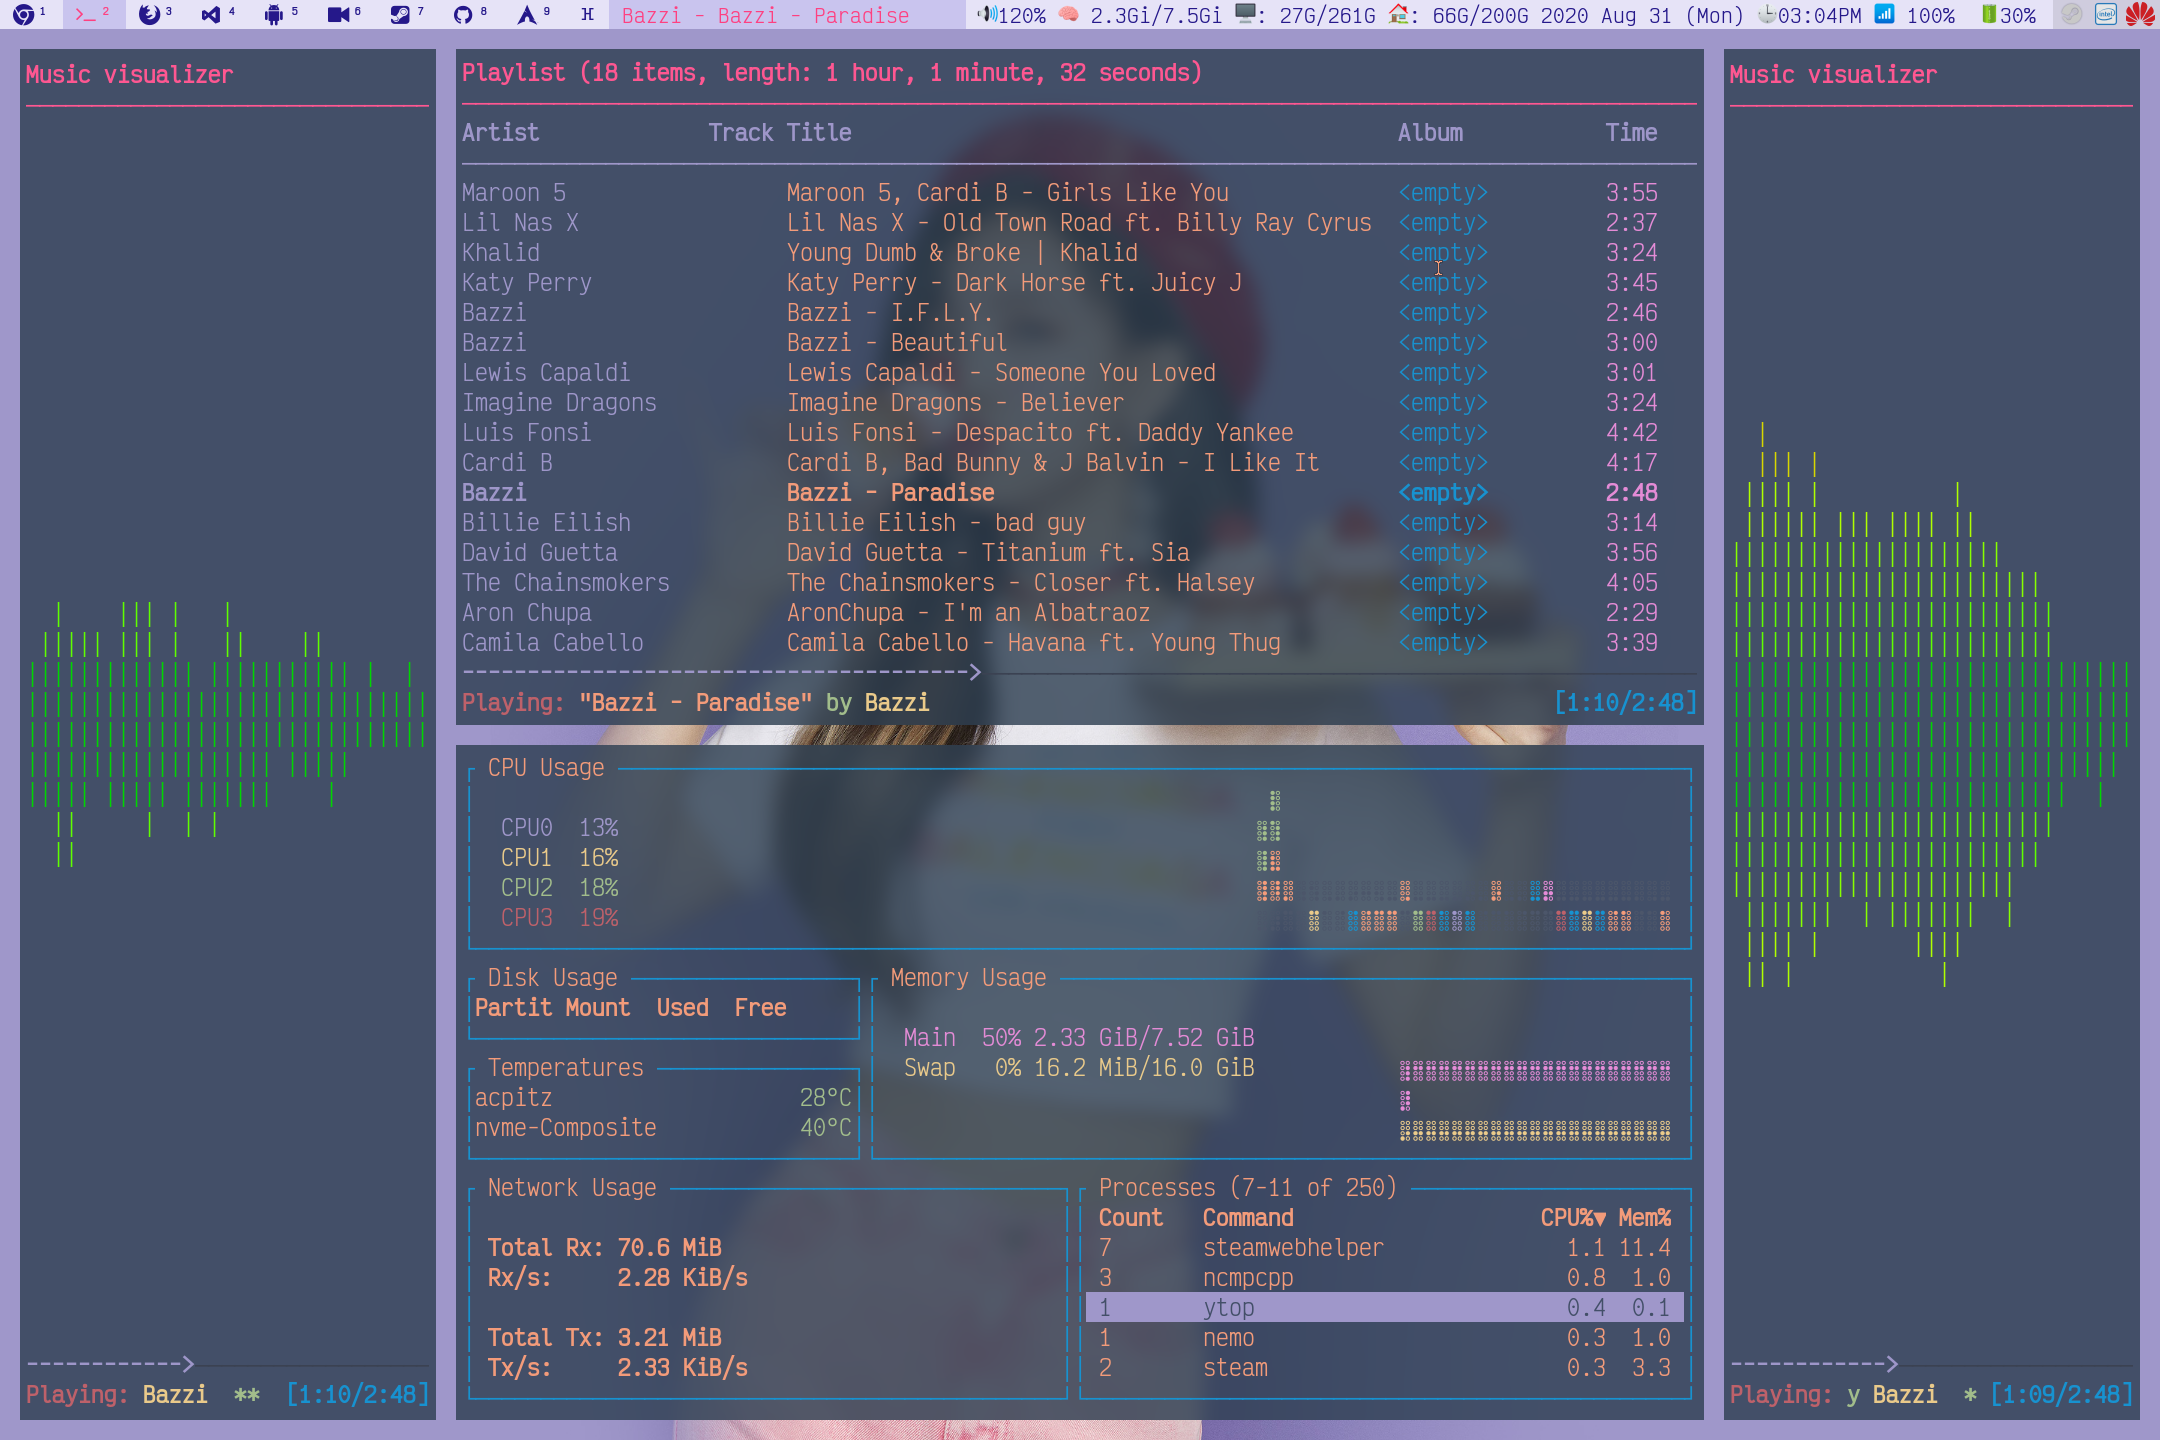2160x1440 pixels.
Task: Select Billie Eilish - bad guy track
Action: pyautogui.click(x=1078, y=523)
